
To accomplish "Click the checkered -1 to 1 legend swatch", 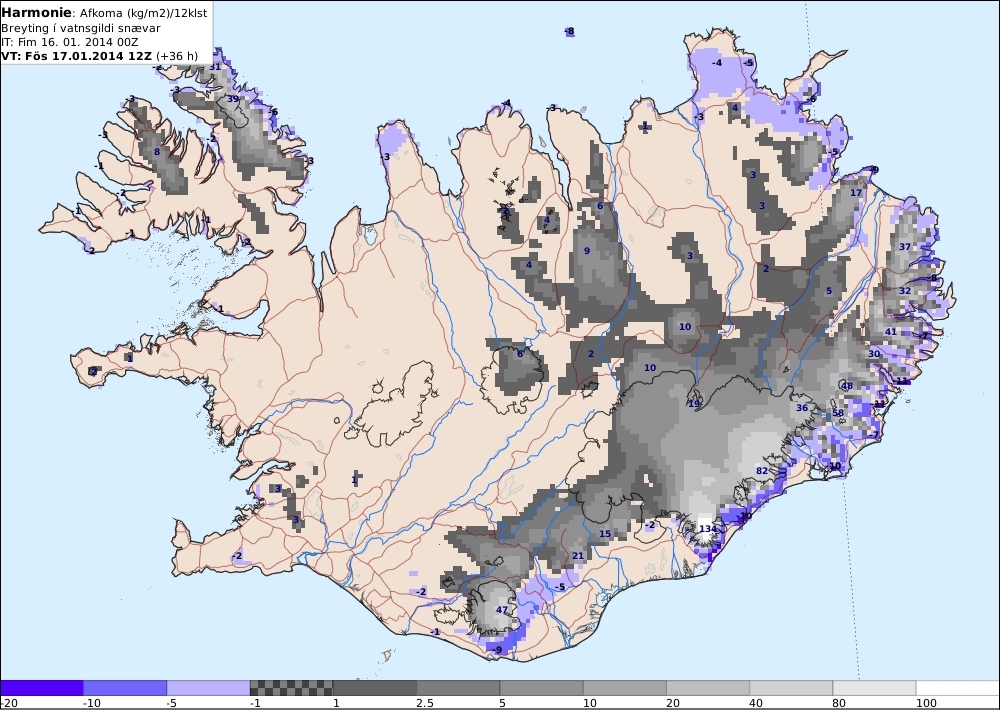I will [291, 688].
